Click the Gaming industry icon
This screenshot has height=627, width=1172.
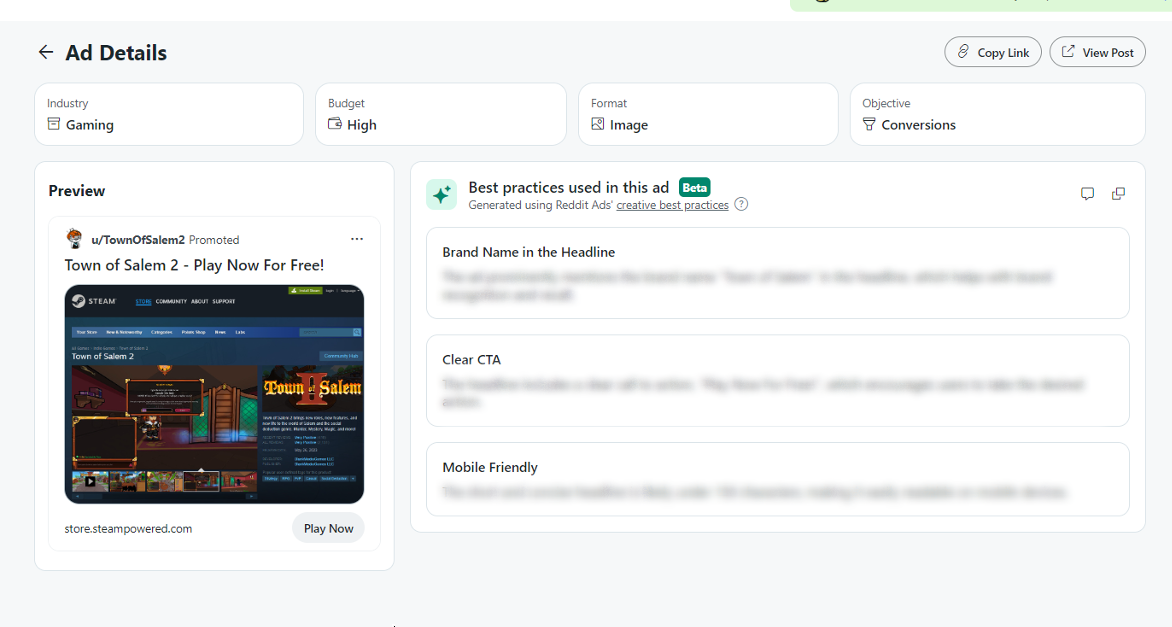pos(54,124)
